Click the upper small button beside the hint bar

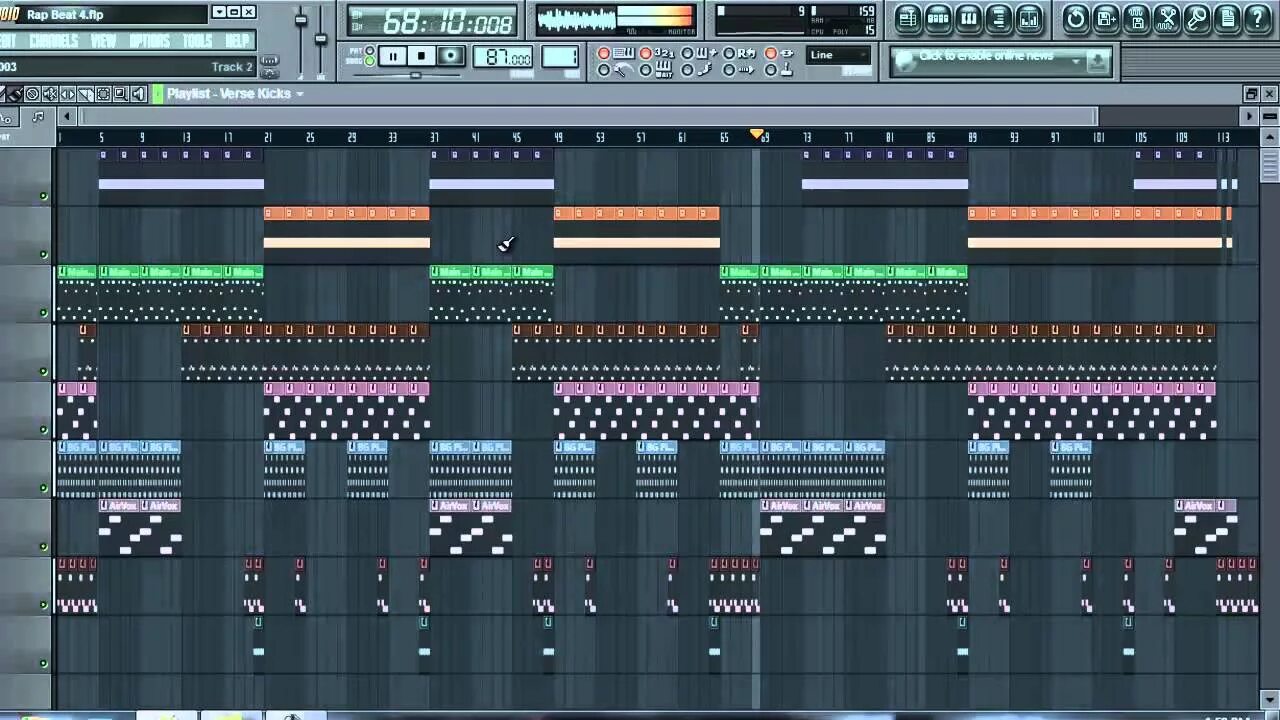coord(269,61)
